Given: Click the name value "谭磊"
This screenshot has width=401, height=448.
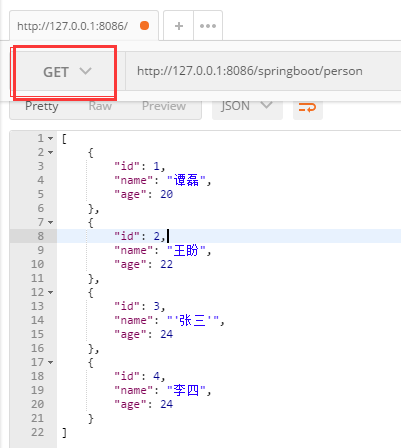Looking at the screenshot, I should click(x=186, y=180).
